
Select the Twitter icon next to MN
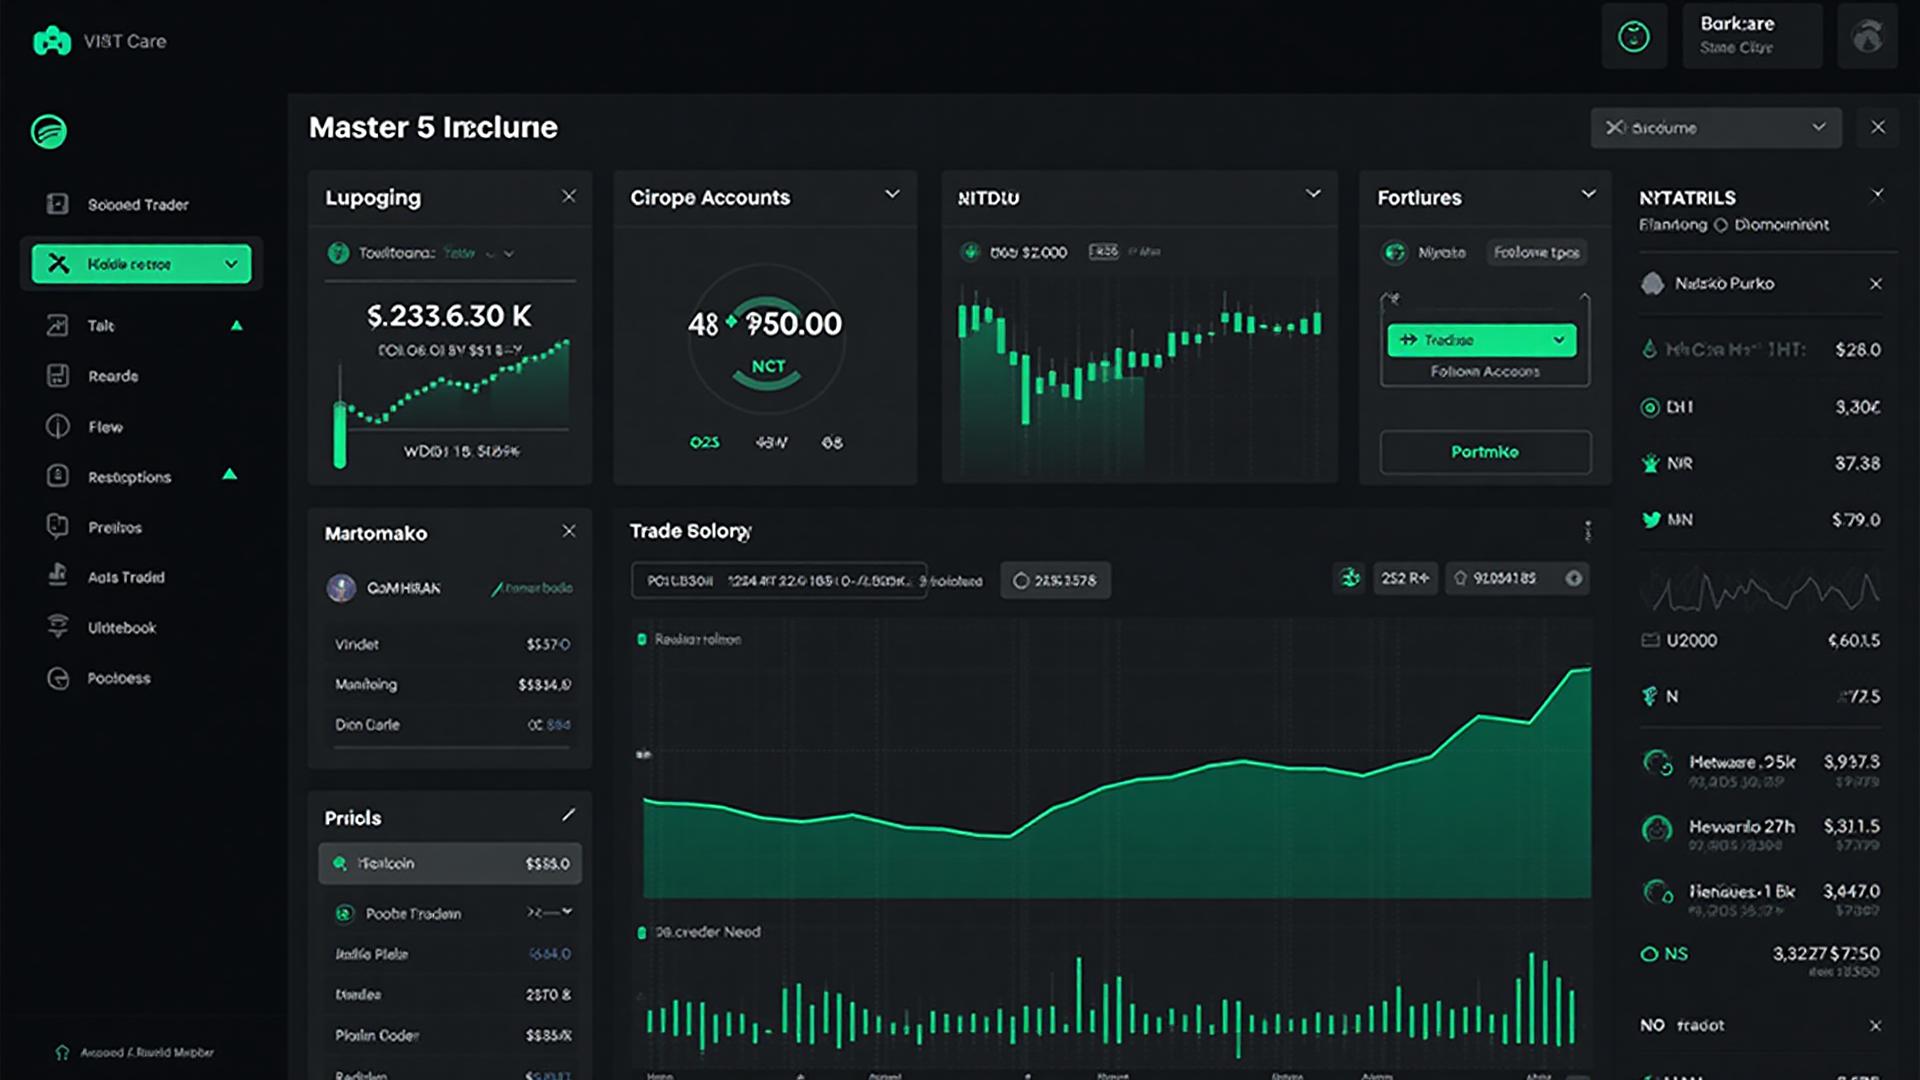[1652, 519]
